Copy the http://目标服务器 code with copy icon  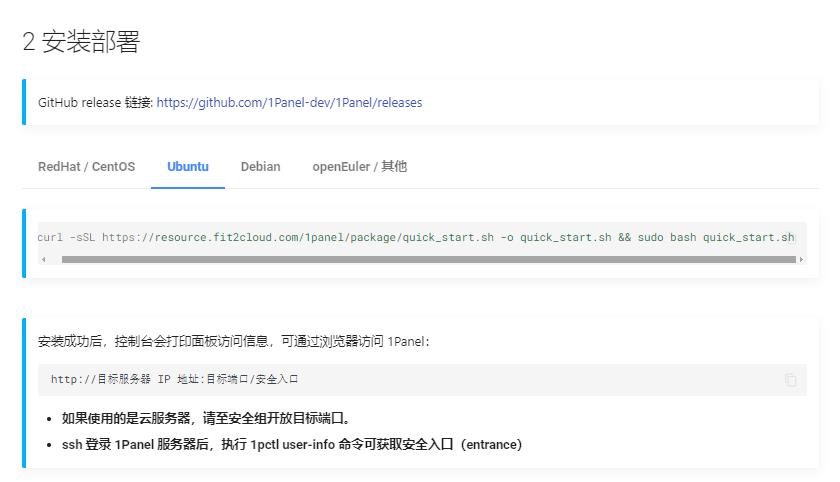[x=790, y=380]
